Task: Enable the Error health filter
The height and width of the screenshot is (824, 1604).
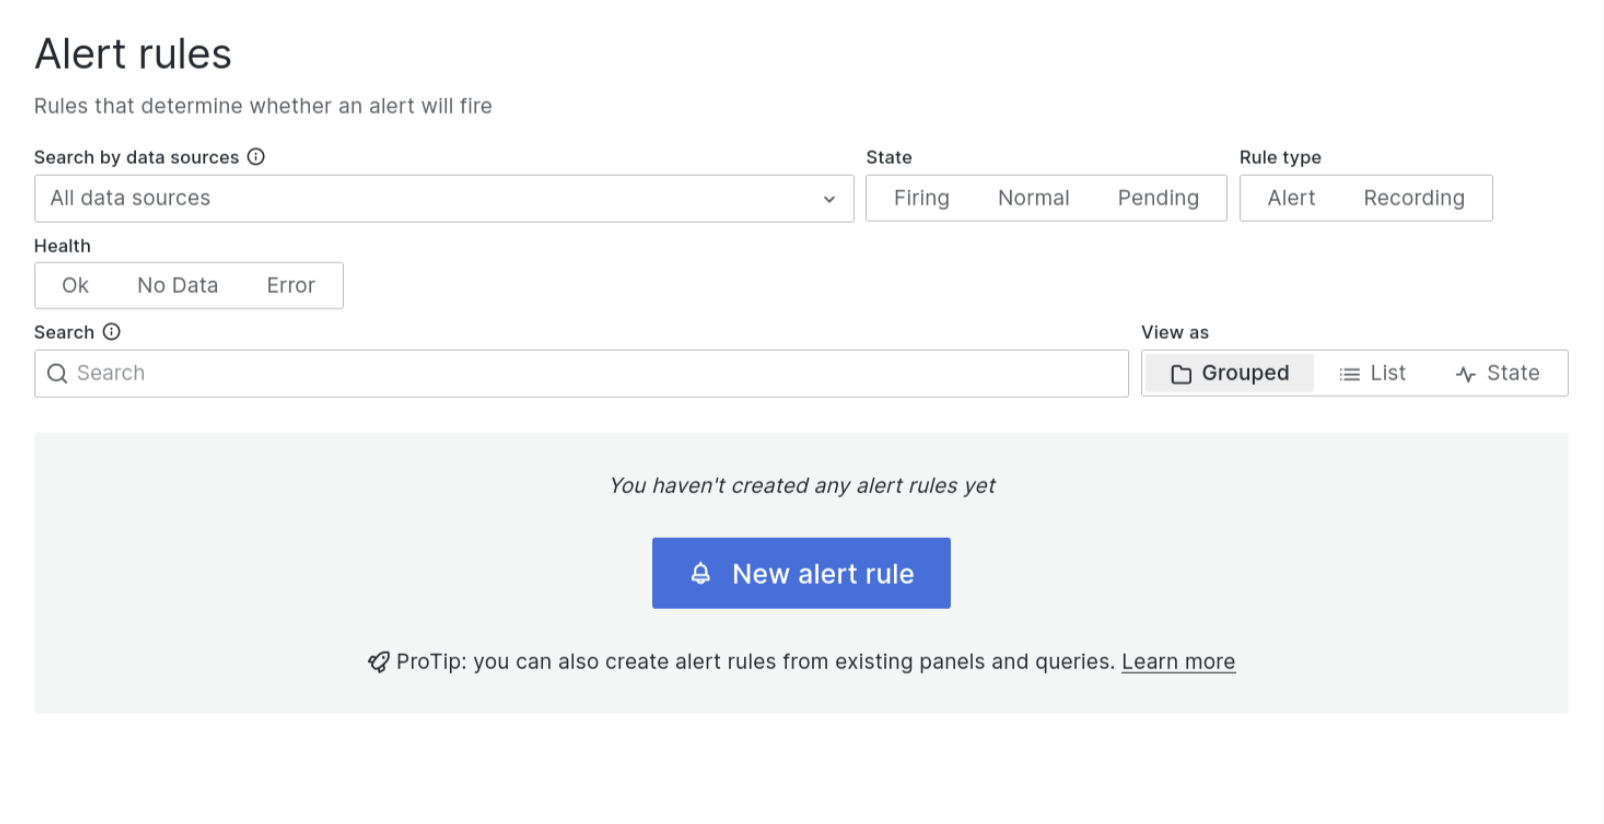Action: (290, 285)
